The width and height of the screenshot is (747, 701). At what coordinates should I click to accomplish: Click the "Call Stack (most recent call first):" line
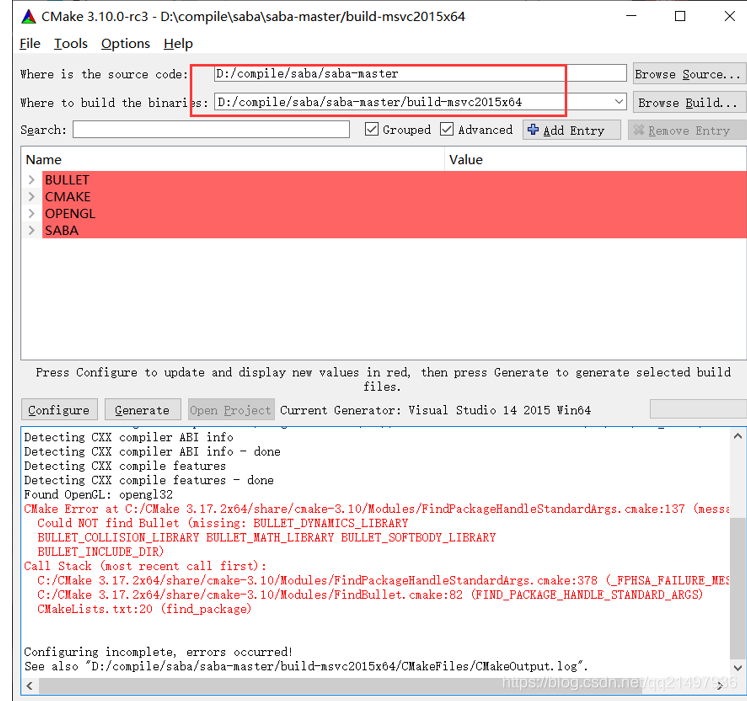pyautogui.click(x=145, y=566)
